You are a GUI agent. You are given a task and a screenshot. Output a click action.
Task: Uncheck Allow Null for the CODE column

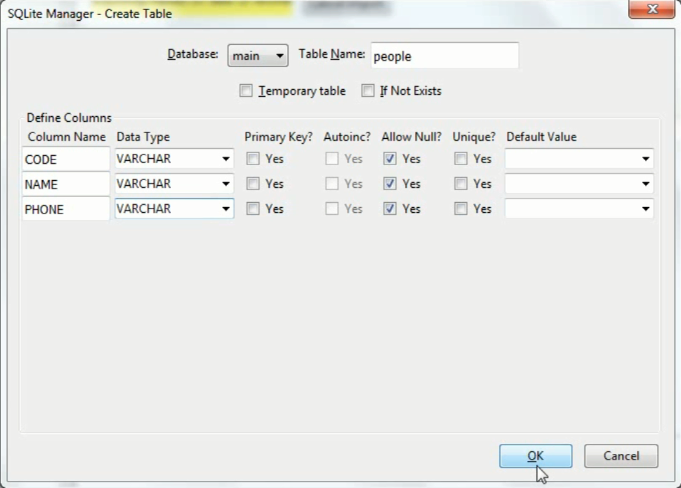(390, 158)
